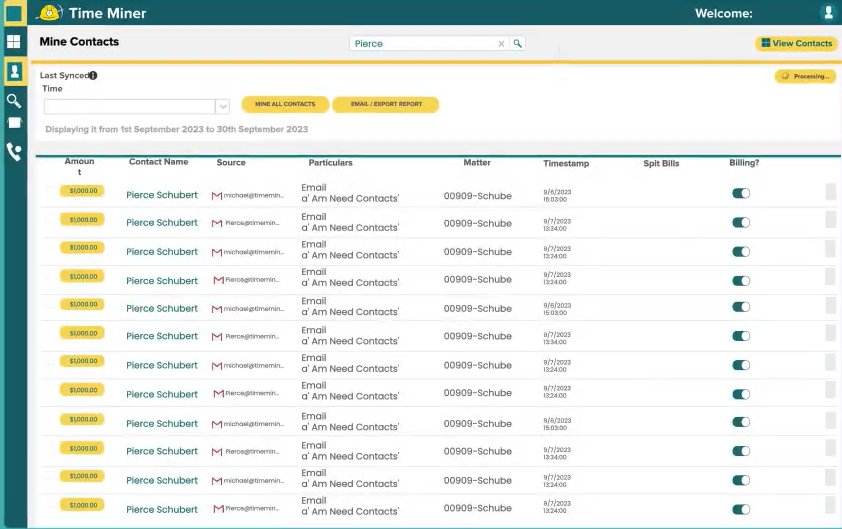
Task: Disable billing toggle in the last row
Action: (741, 509)
